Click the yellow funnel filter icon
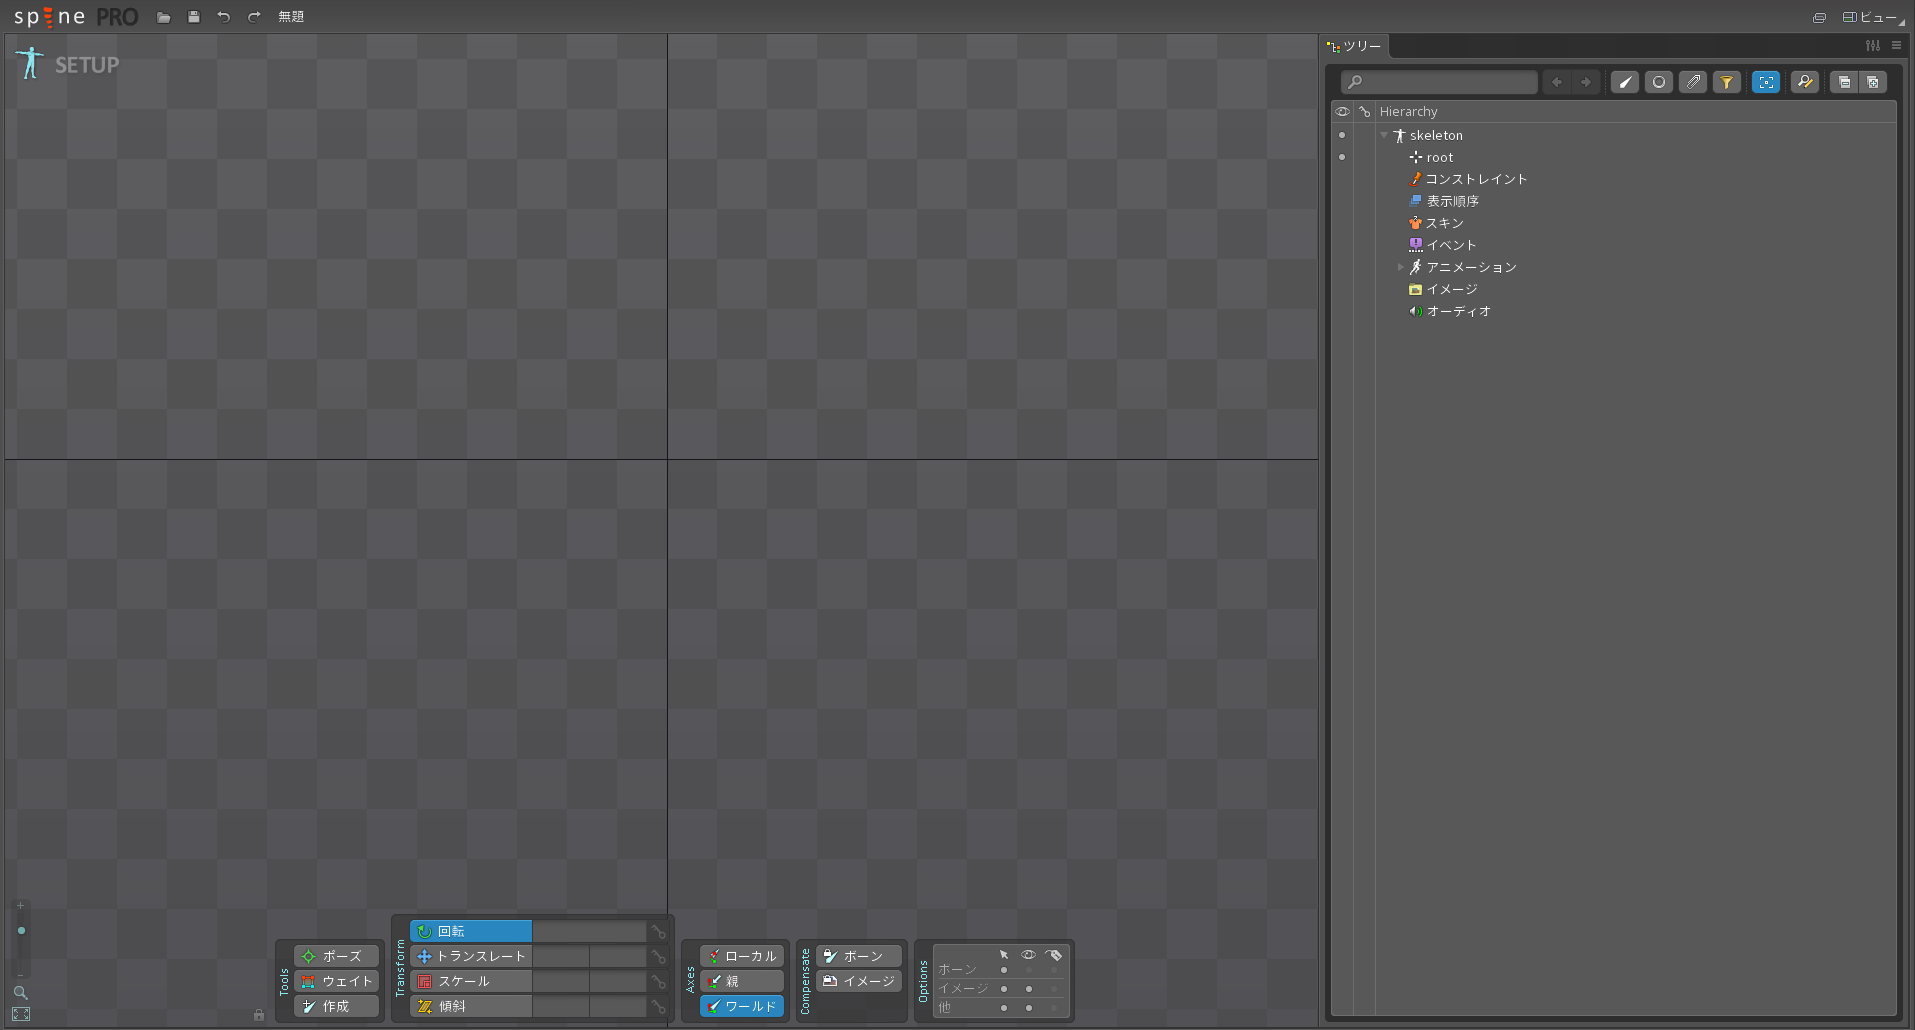 (x=1726, y=82)
